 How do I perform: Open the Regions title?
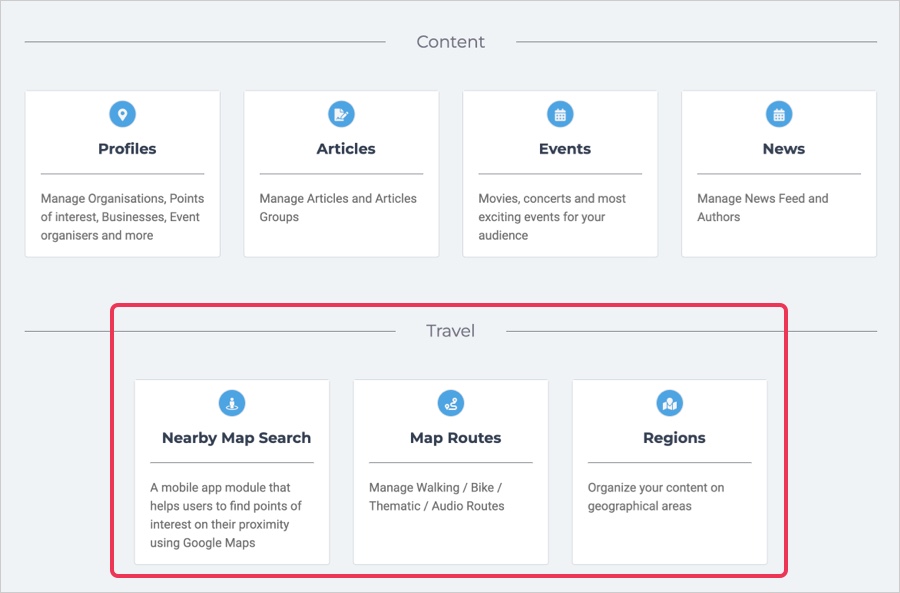[x=674, y=438]
